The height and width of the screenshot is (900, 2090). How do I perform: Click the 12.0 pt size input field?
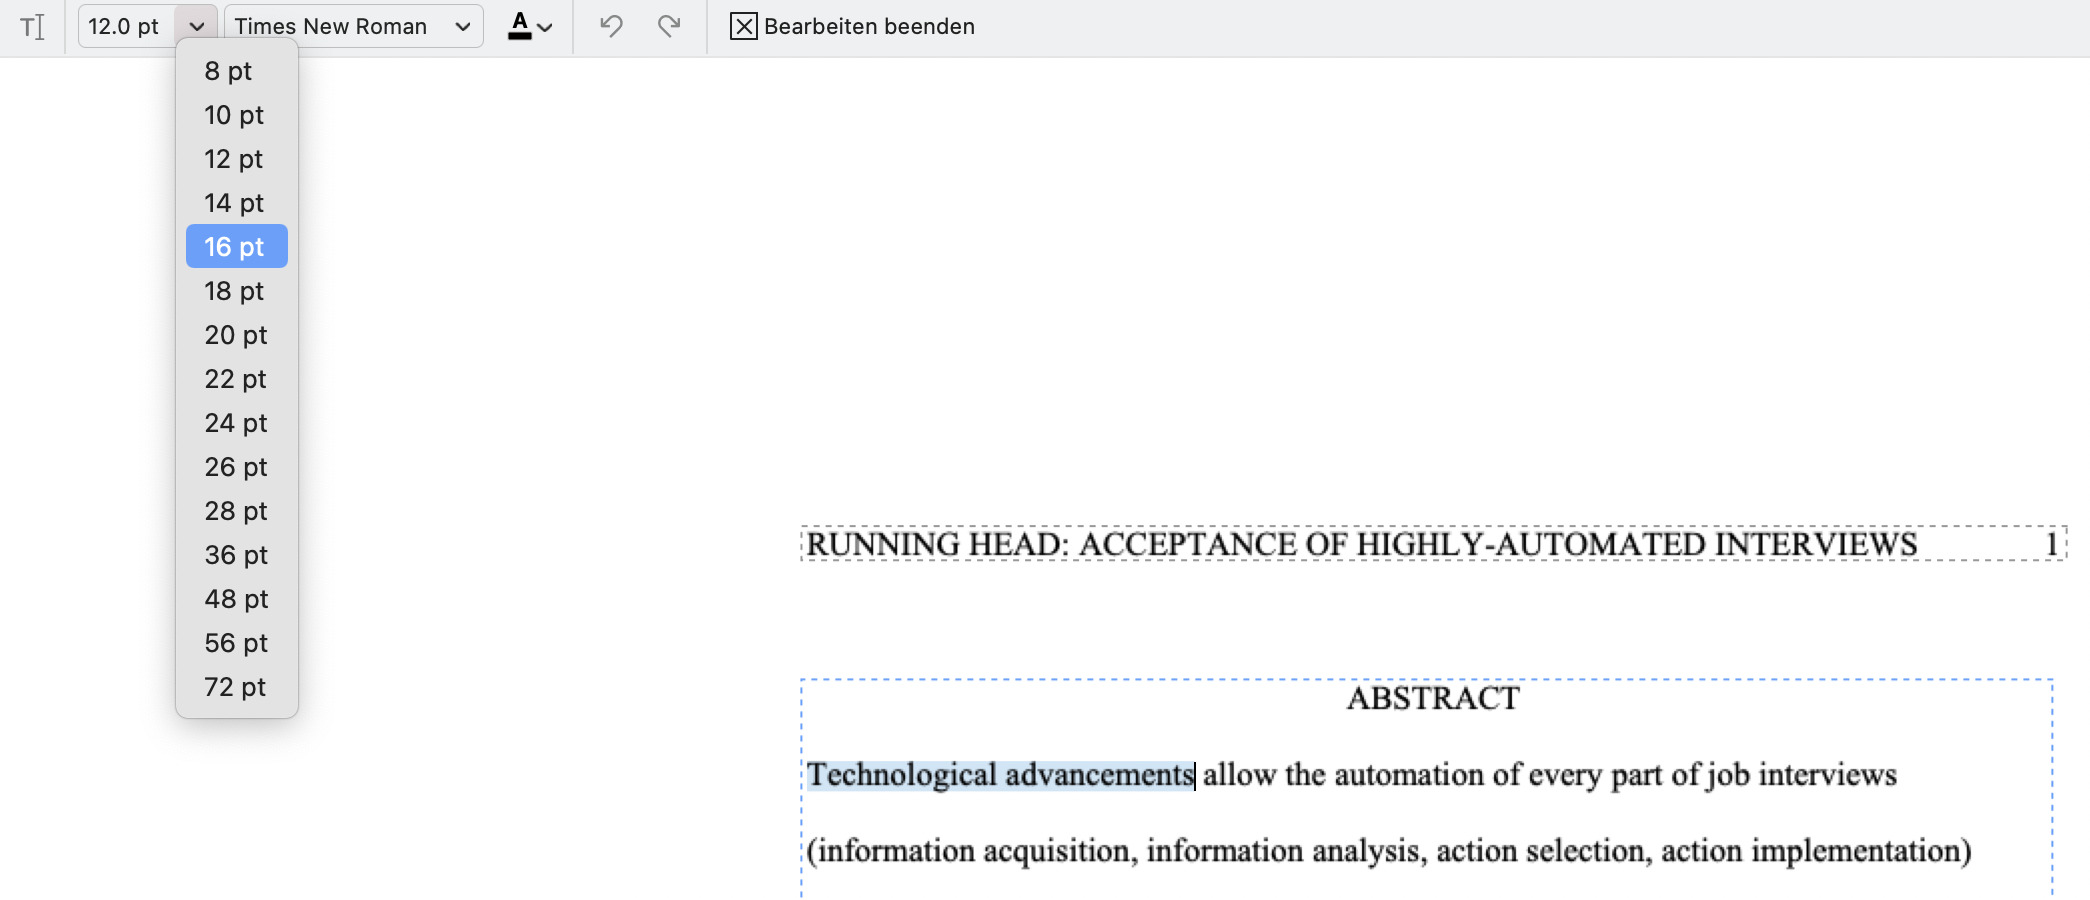(125, 26)
